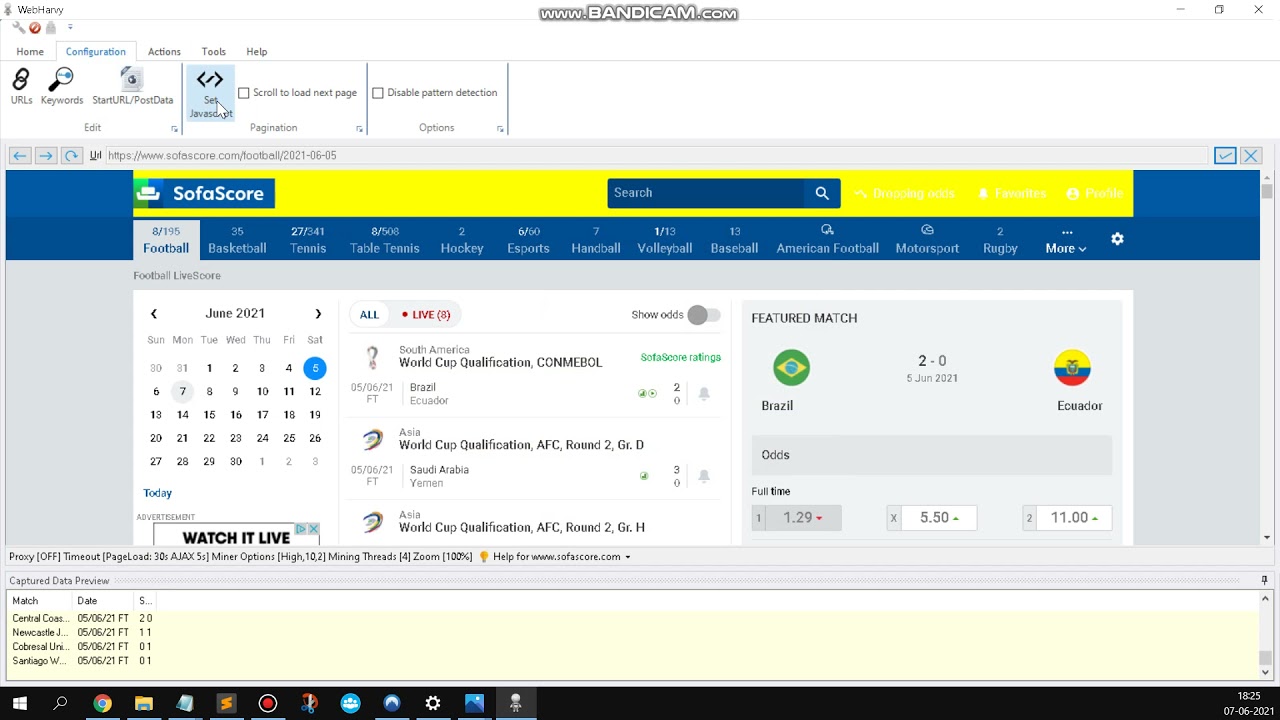
Task: Click the Match column header in data preview
Action: click(x=41, y=601)
